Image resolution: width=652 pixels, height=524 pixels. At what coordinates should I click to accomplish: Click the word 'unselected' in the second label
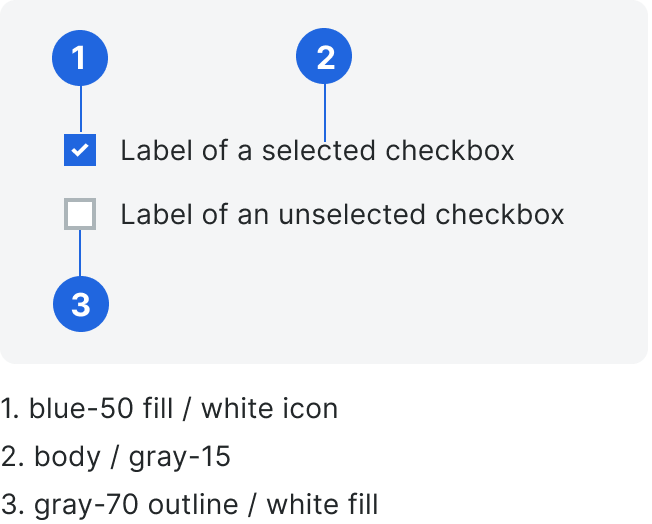[352, 214]
